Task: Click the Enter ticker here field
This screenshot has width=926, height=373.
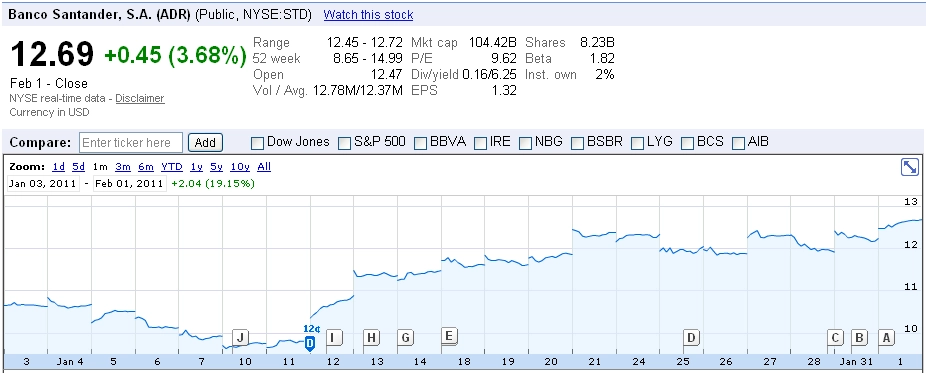Action: point(131,142)
